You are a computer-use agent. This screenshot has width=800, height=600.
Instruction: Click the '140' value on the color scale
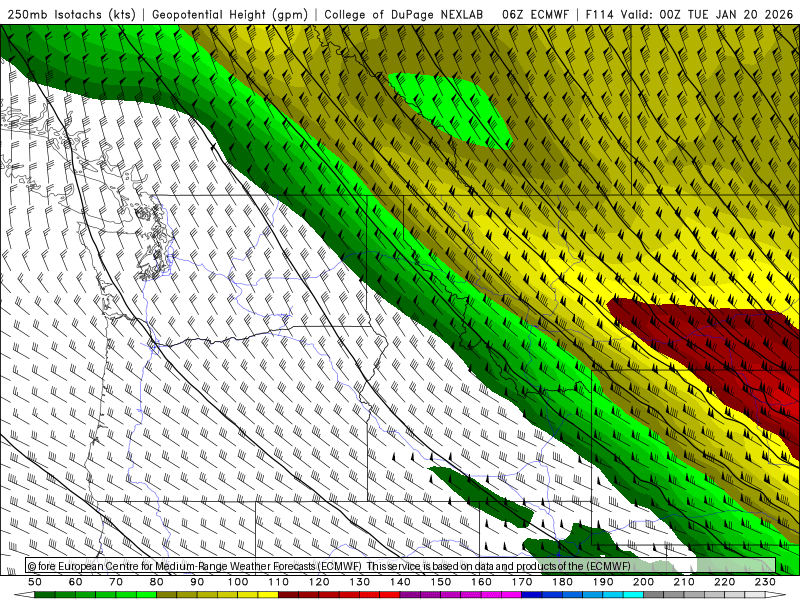tap(400, 582)
